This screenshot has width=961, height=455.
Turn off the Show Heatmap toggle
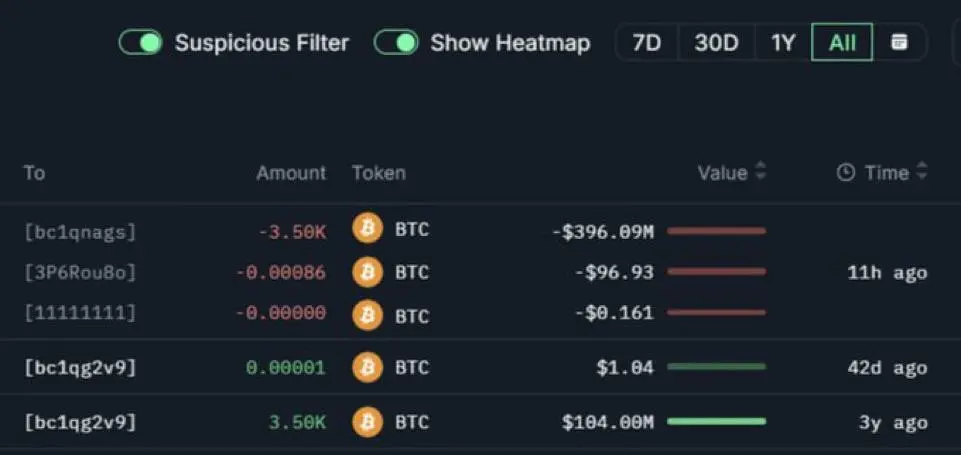[x=396, y=42]
